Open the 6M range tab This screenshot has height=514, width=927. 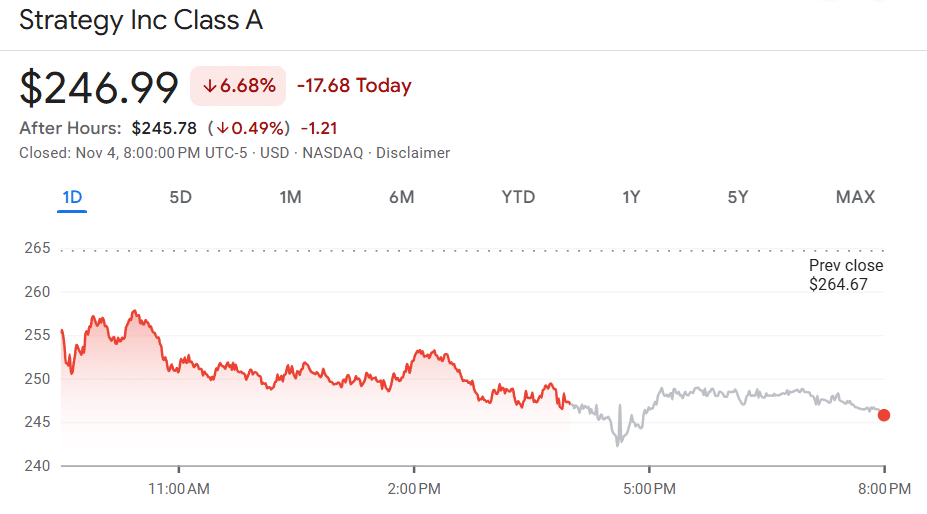[401, 197]
